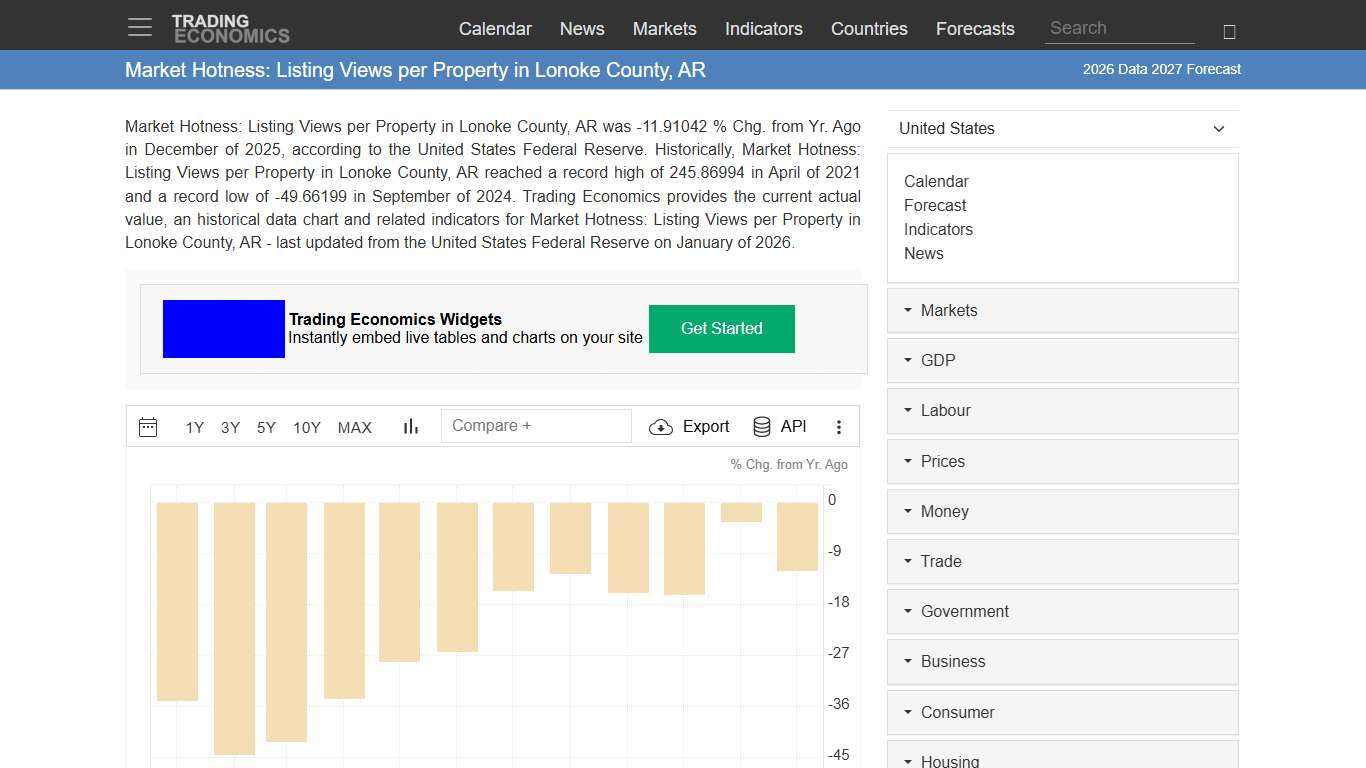Screen dimensions: 1366x768
Task: Expand the Housing section
Action: tap(949, 760)
